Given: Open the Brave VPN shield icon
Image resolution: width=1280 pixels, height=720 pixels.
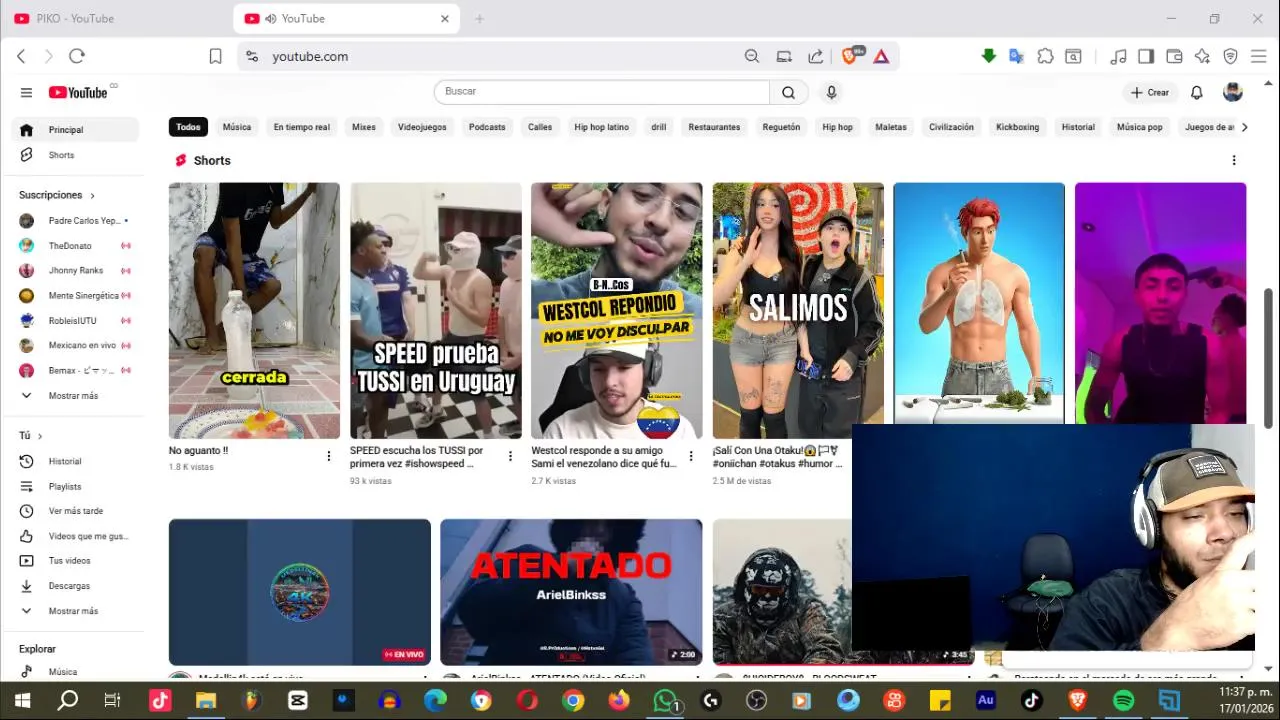Looking at the screenshot, I should point(1231,56).
